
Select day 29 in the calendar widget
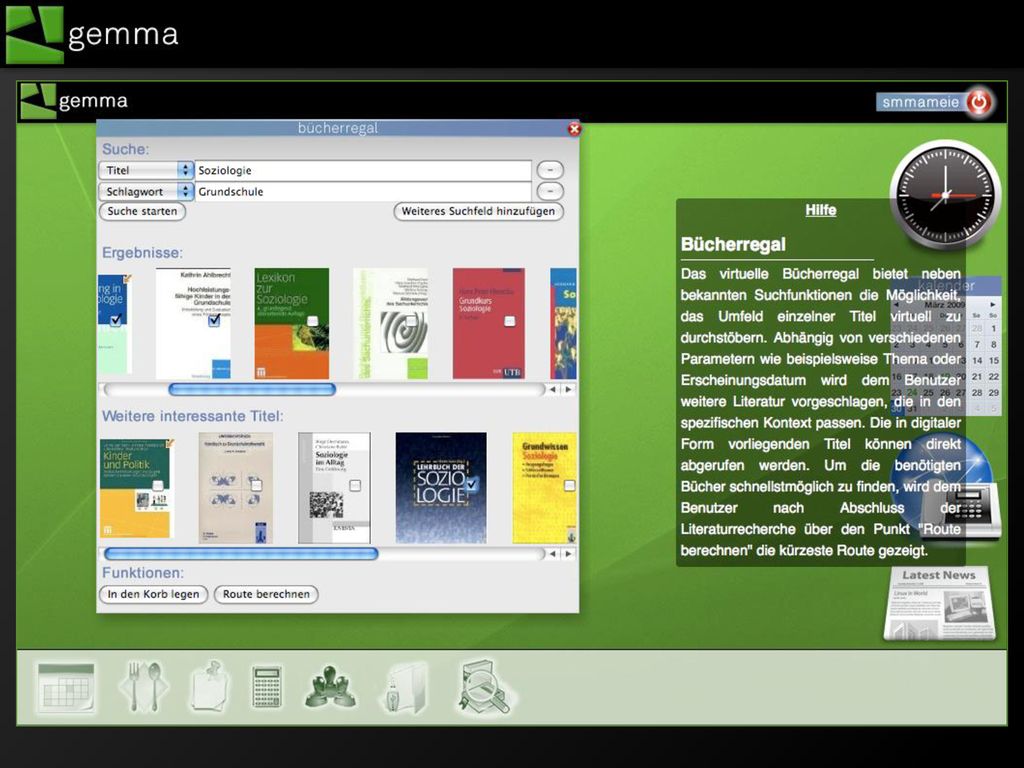993,392
